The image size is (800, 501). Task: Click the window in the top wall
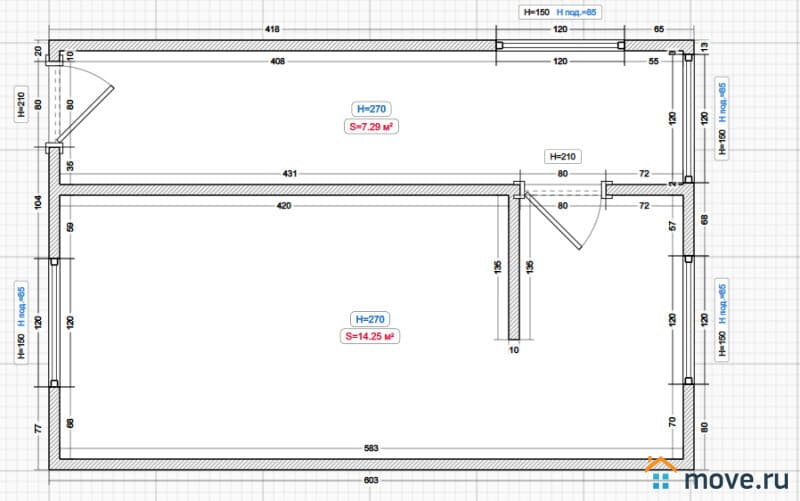560,46
